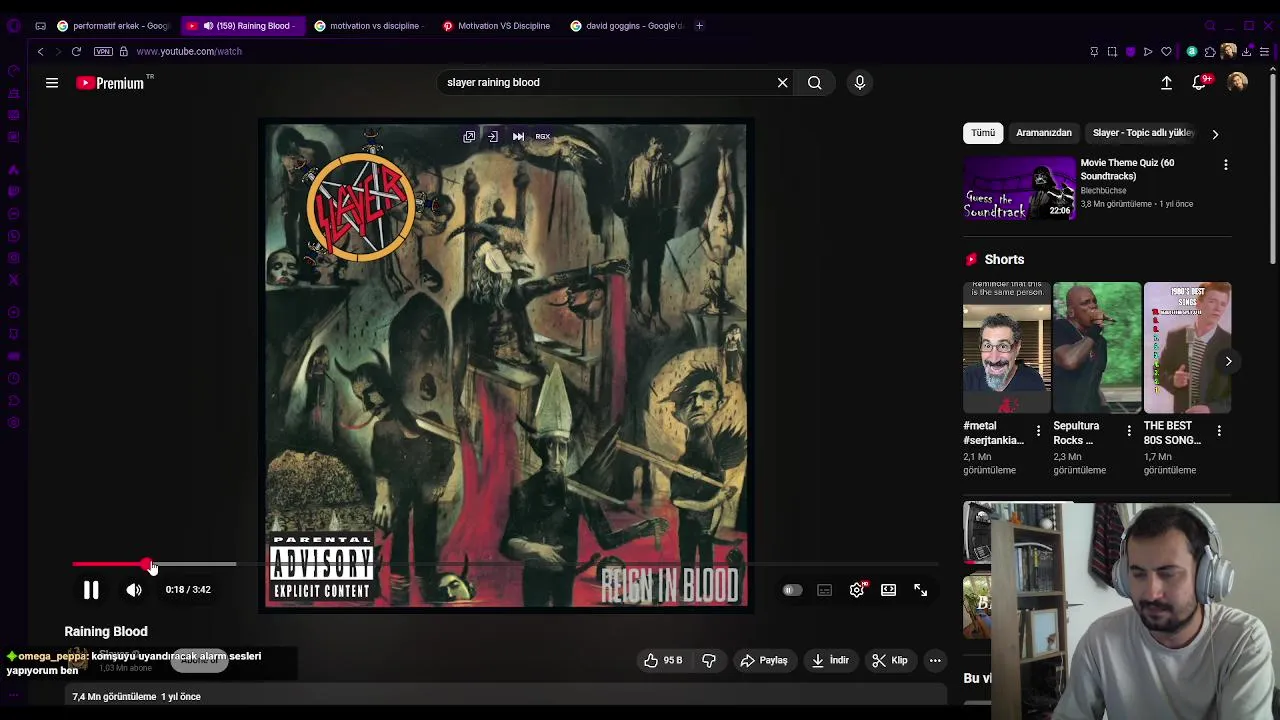Open options for Sepultura Rocks short
This screenshot has height=720, width=1280.
coord(1129,431)
